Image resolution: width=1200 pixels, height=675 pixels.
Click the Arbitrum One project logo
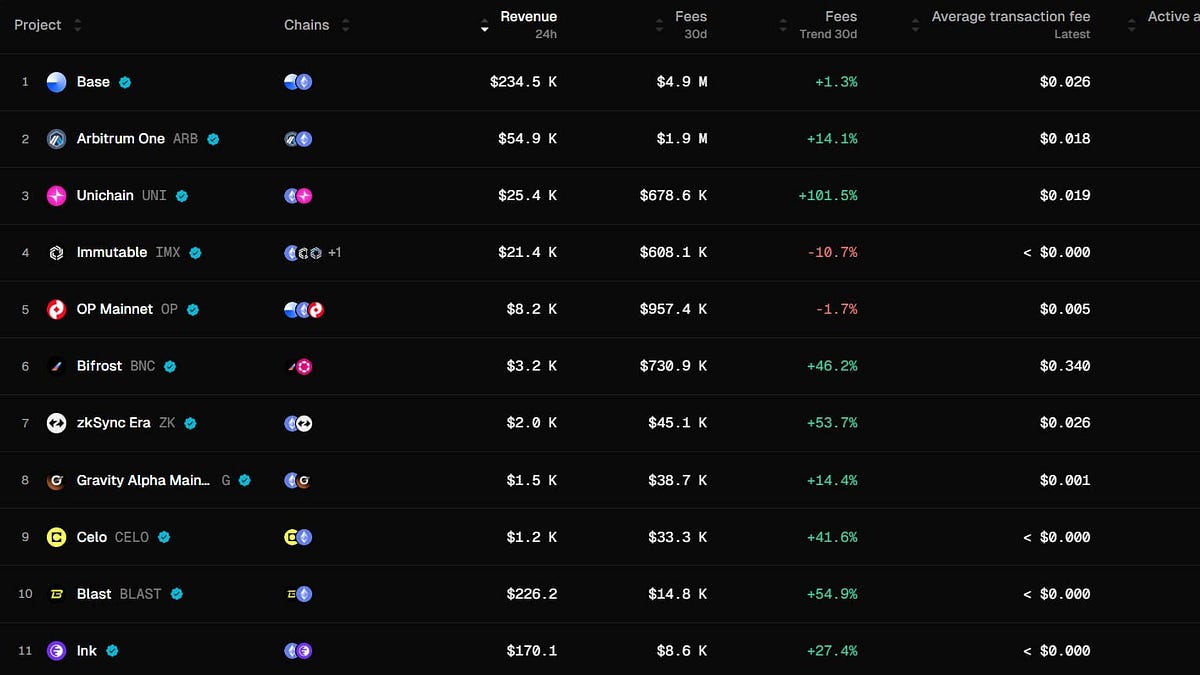click(56, 138)
